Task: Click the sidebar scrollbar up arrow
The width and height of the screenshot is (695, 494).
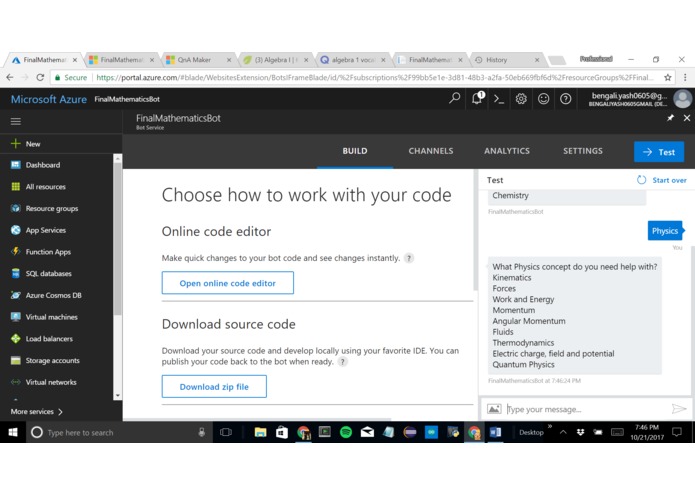Action: [x=117, y=158]
